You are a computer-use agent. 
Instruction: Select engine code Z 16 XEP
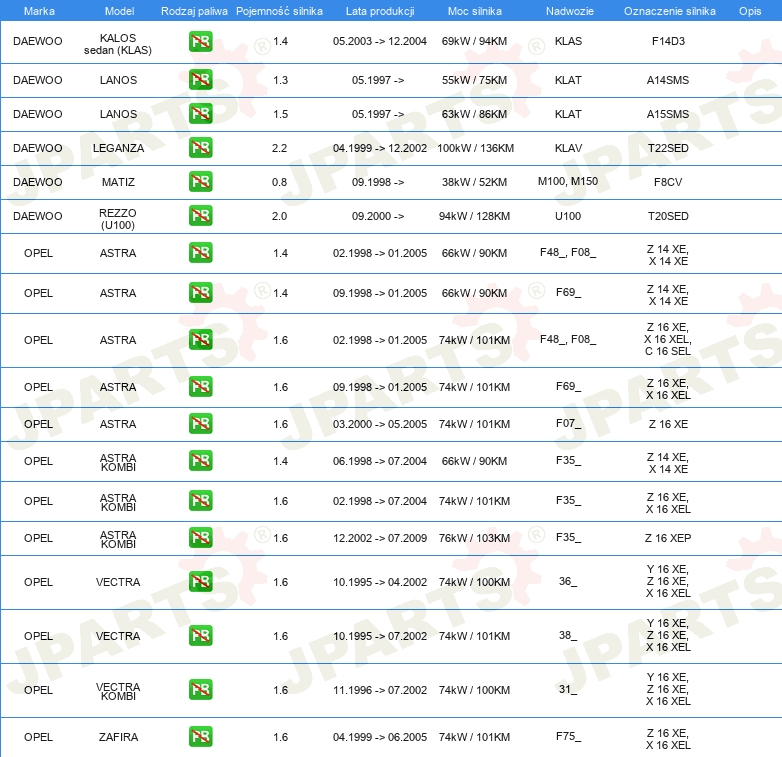(668, 538)
